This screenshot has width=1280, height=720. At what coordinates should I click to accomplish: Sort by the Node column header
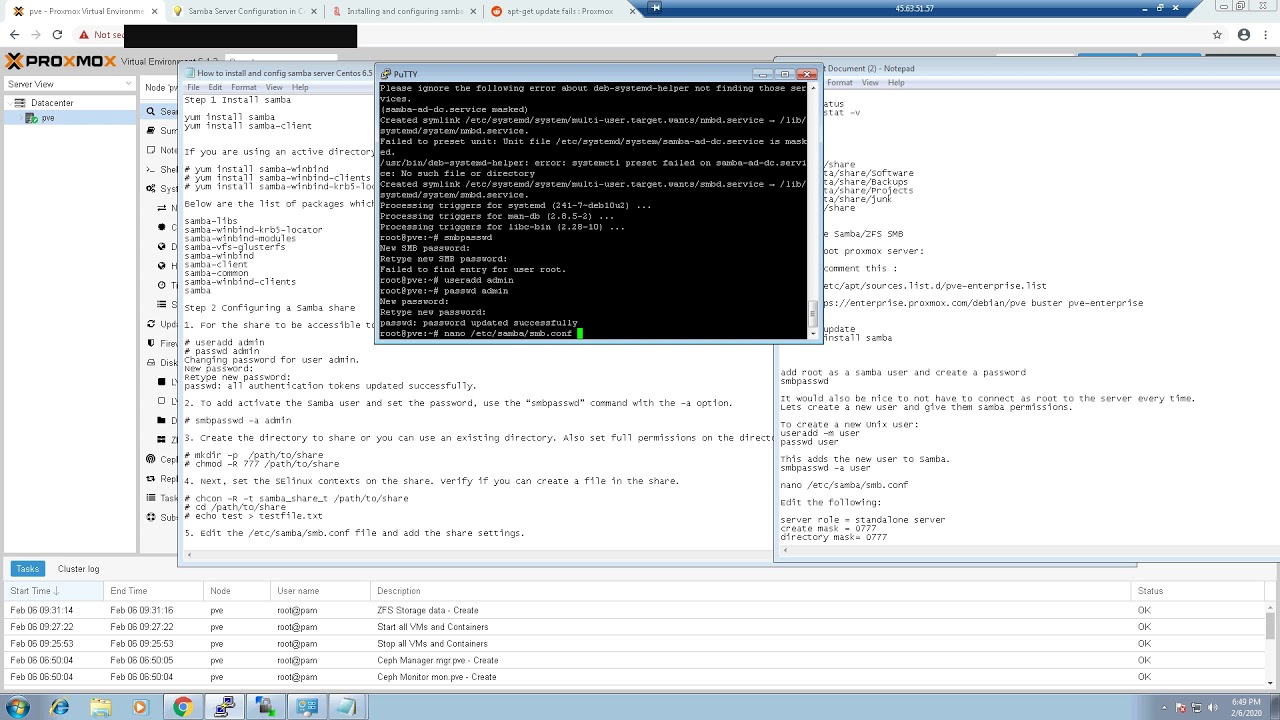[x=237, y=591]
